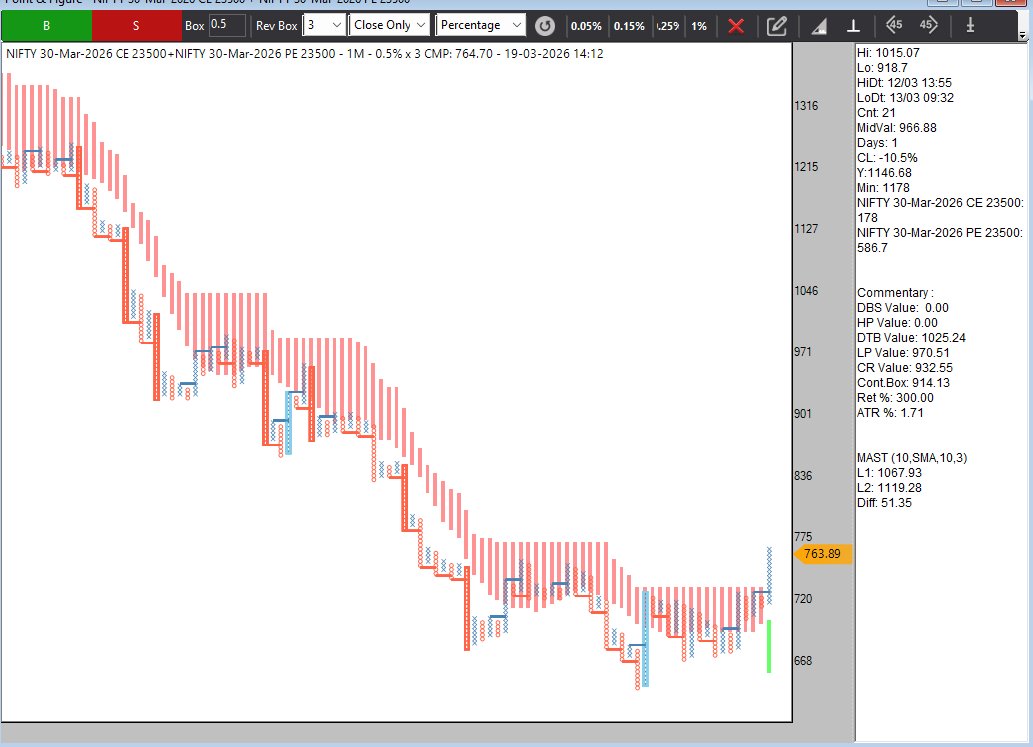Select the perpendicular line tool icon
The width and height of the screenshot is (1033, 747).
tap(853, 26)
